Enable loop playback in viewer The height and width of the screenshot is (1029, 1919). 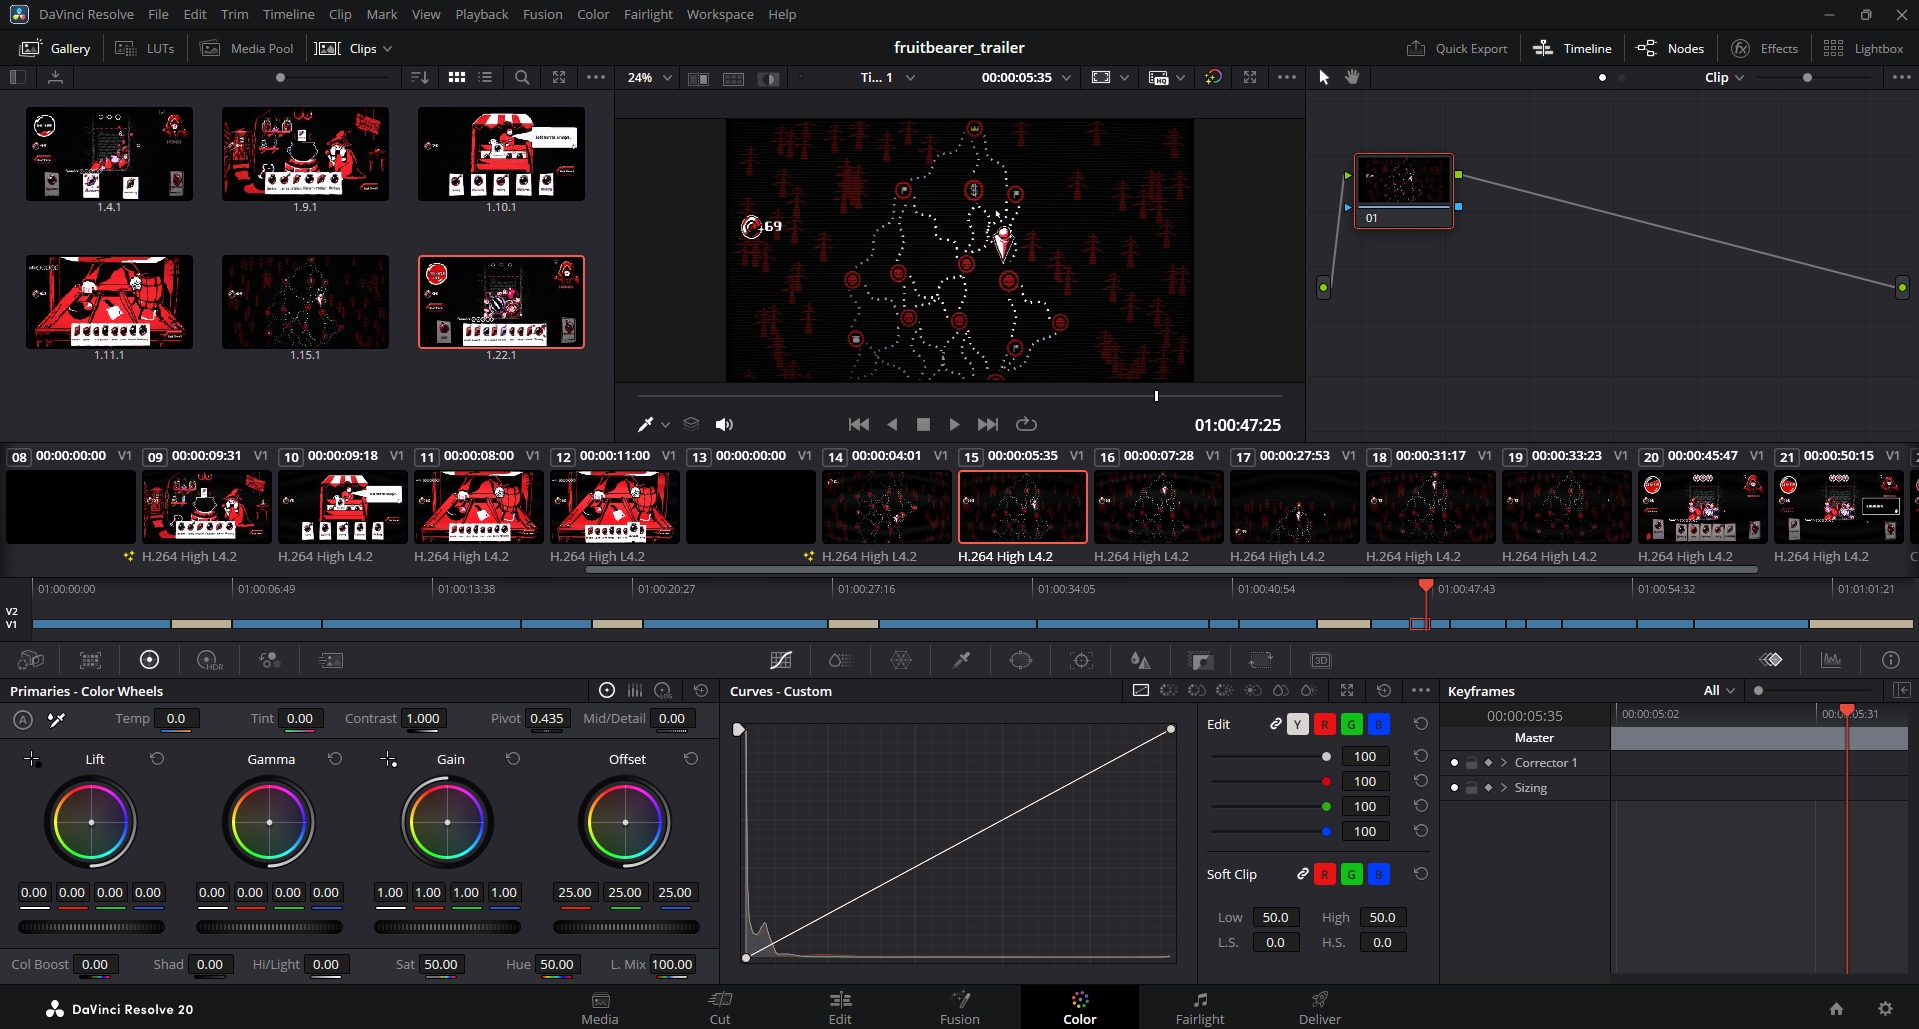tap(1026, 425)
